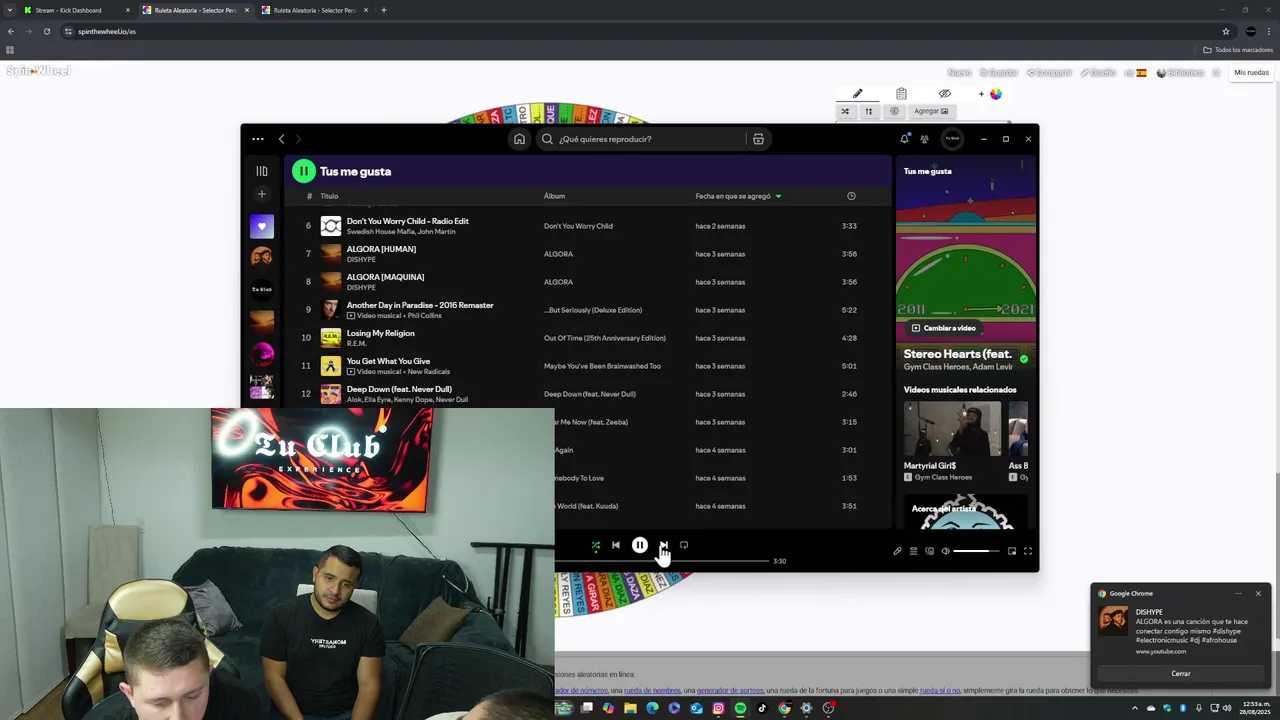Screen dimensions: 1280x720
Task: Sort by the Título column header
Action: tap(329, 196)
